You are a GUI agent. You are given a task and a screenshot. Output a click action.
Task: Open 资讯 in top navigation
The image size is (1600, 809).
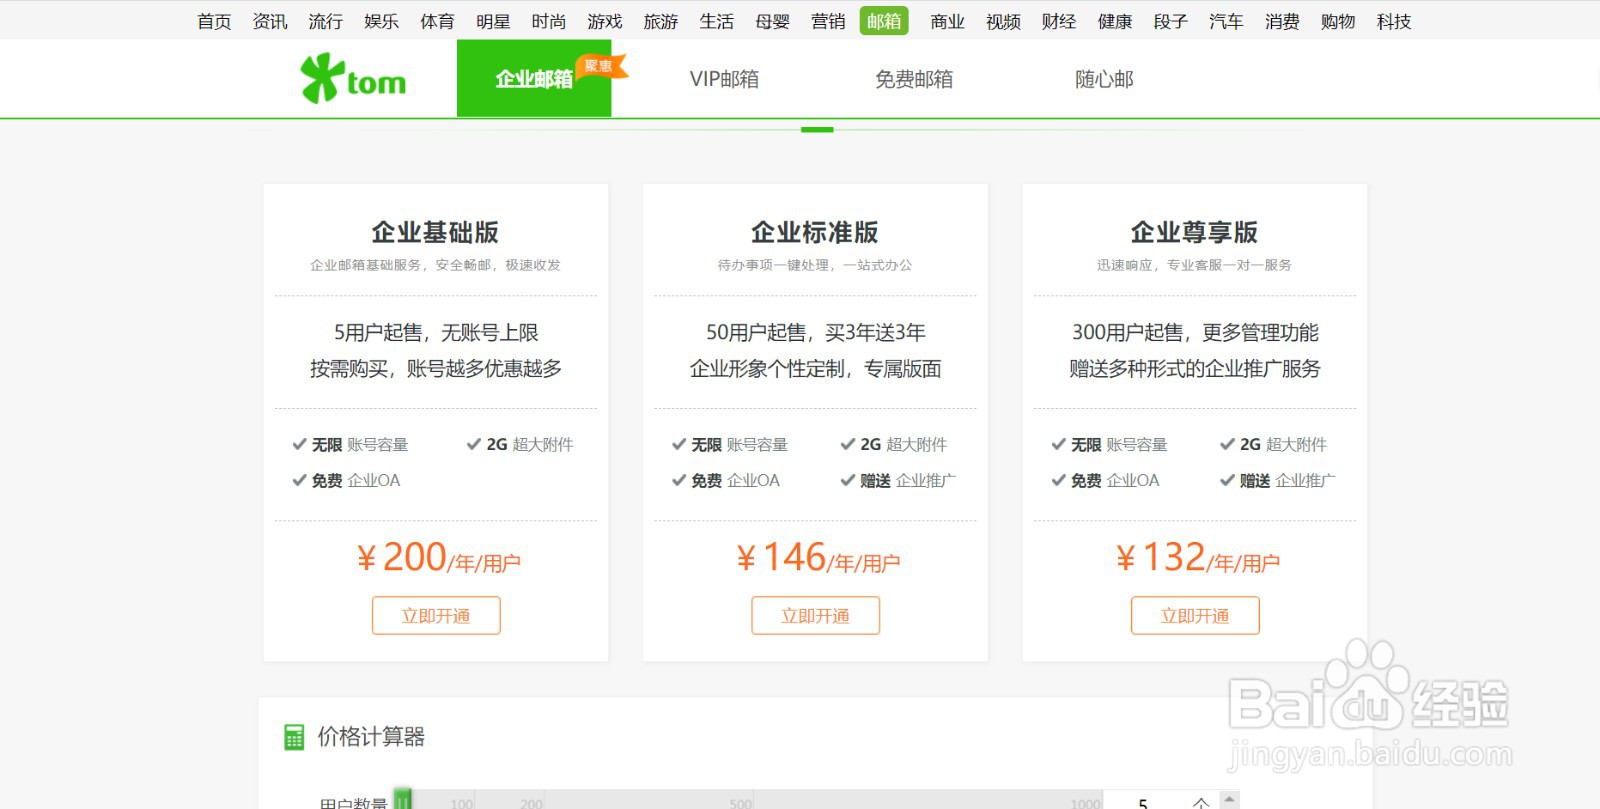pyautogui.click(x=270, y=21)
